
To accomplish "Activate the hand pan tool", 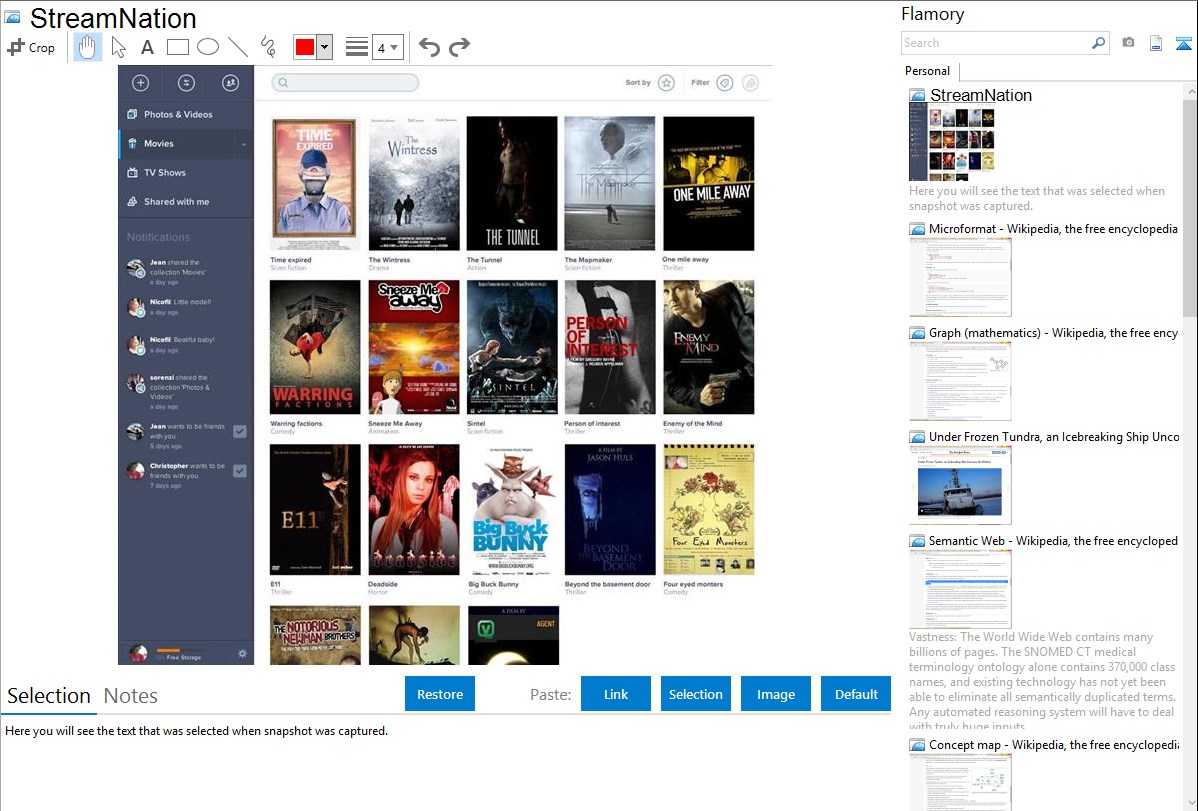I will click(x=87, y=47).
